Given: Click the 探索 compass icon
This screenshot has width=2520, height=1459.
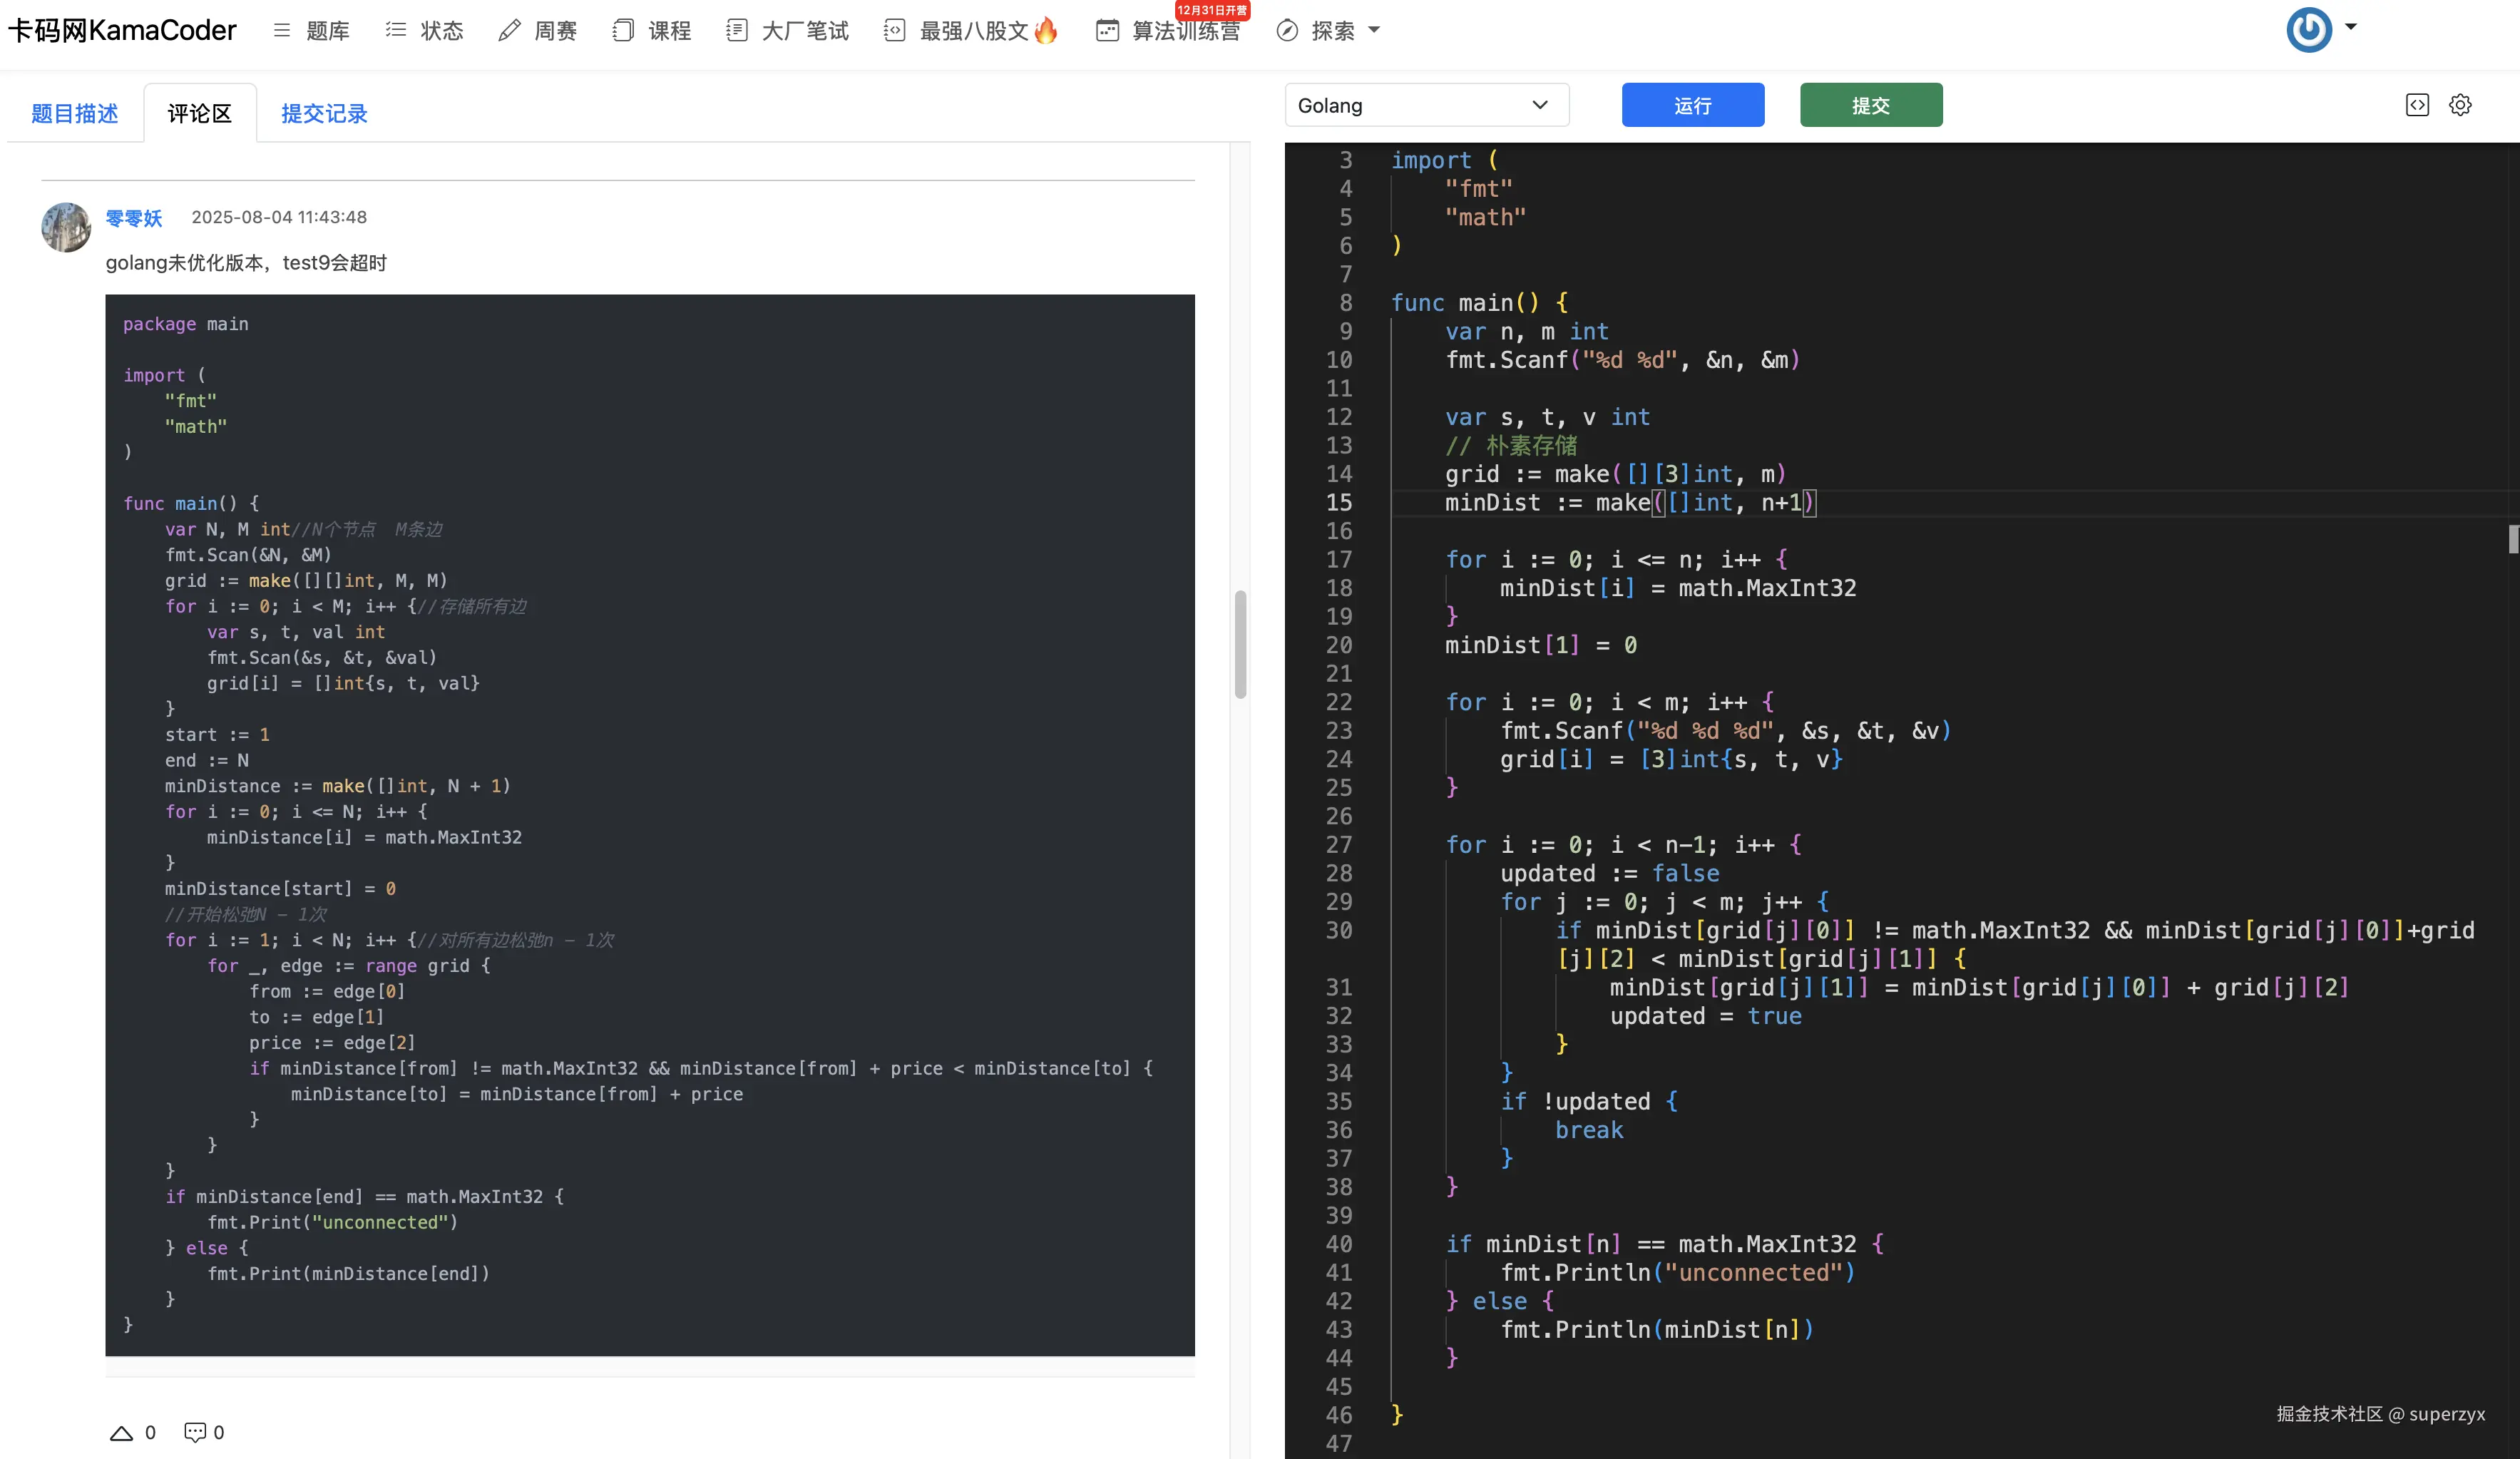Looking at the screenshot, I should point(1288,31).
